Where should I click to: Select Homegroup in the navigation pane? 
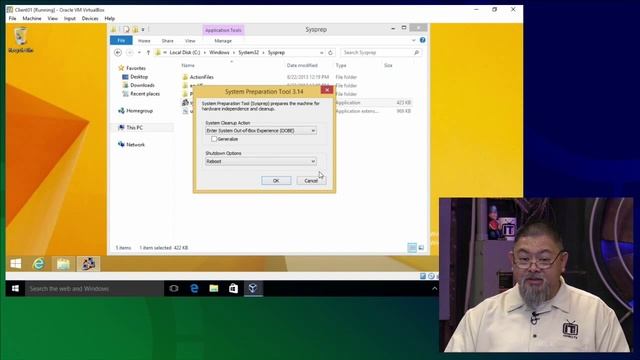[x=139, y=111]
